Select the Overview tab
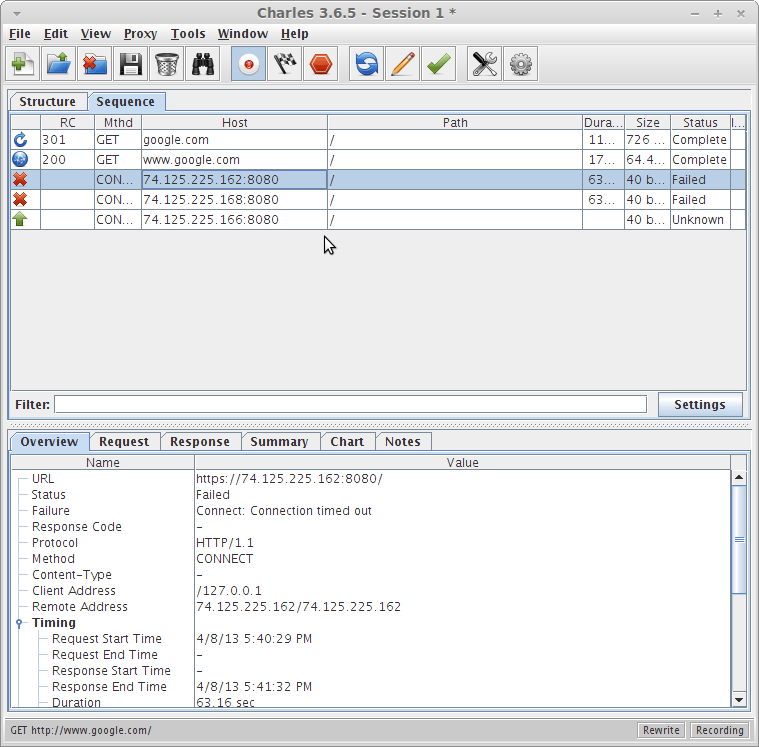Screen dimensions: 759x747 (49, 442)
